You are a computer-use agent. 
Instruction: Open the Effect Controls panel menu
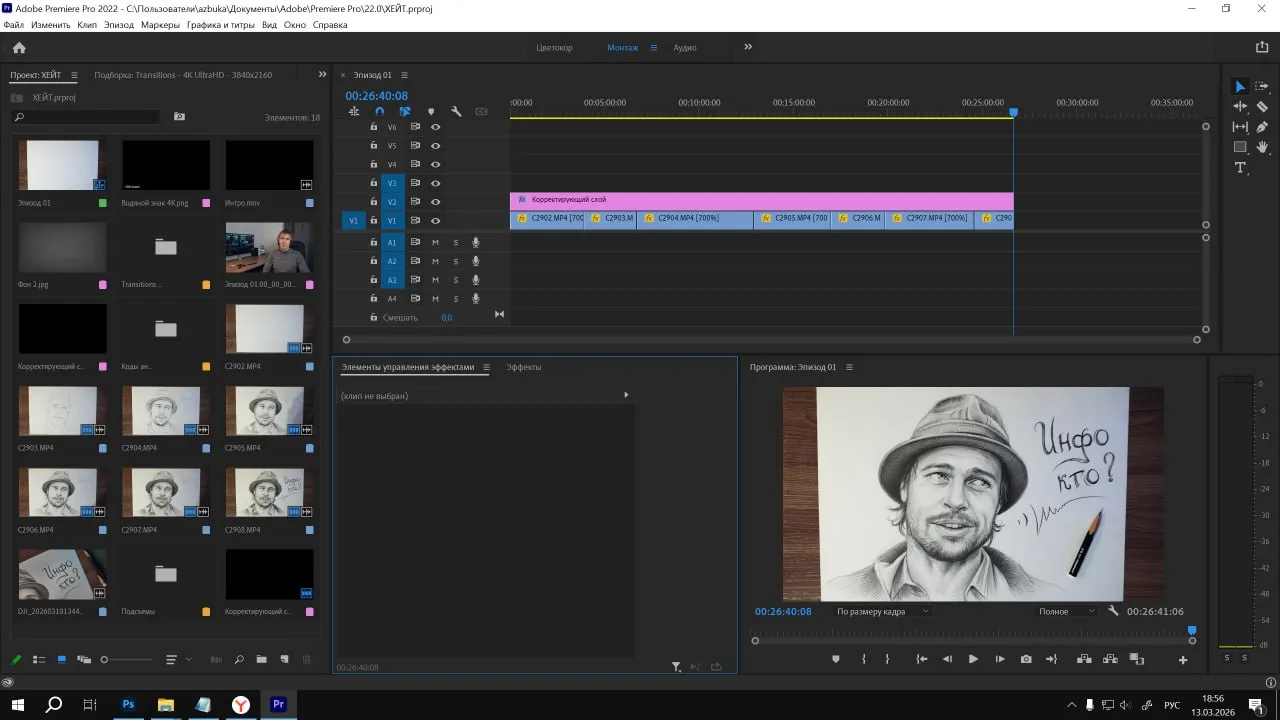click(x=486, y=367)
